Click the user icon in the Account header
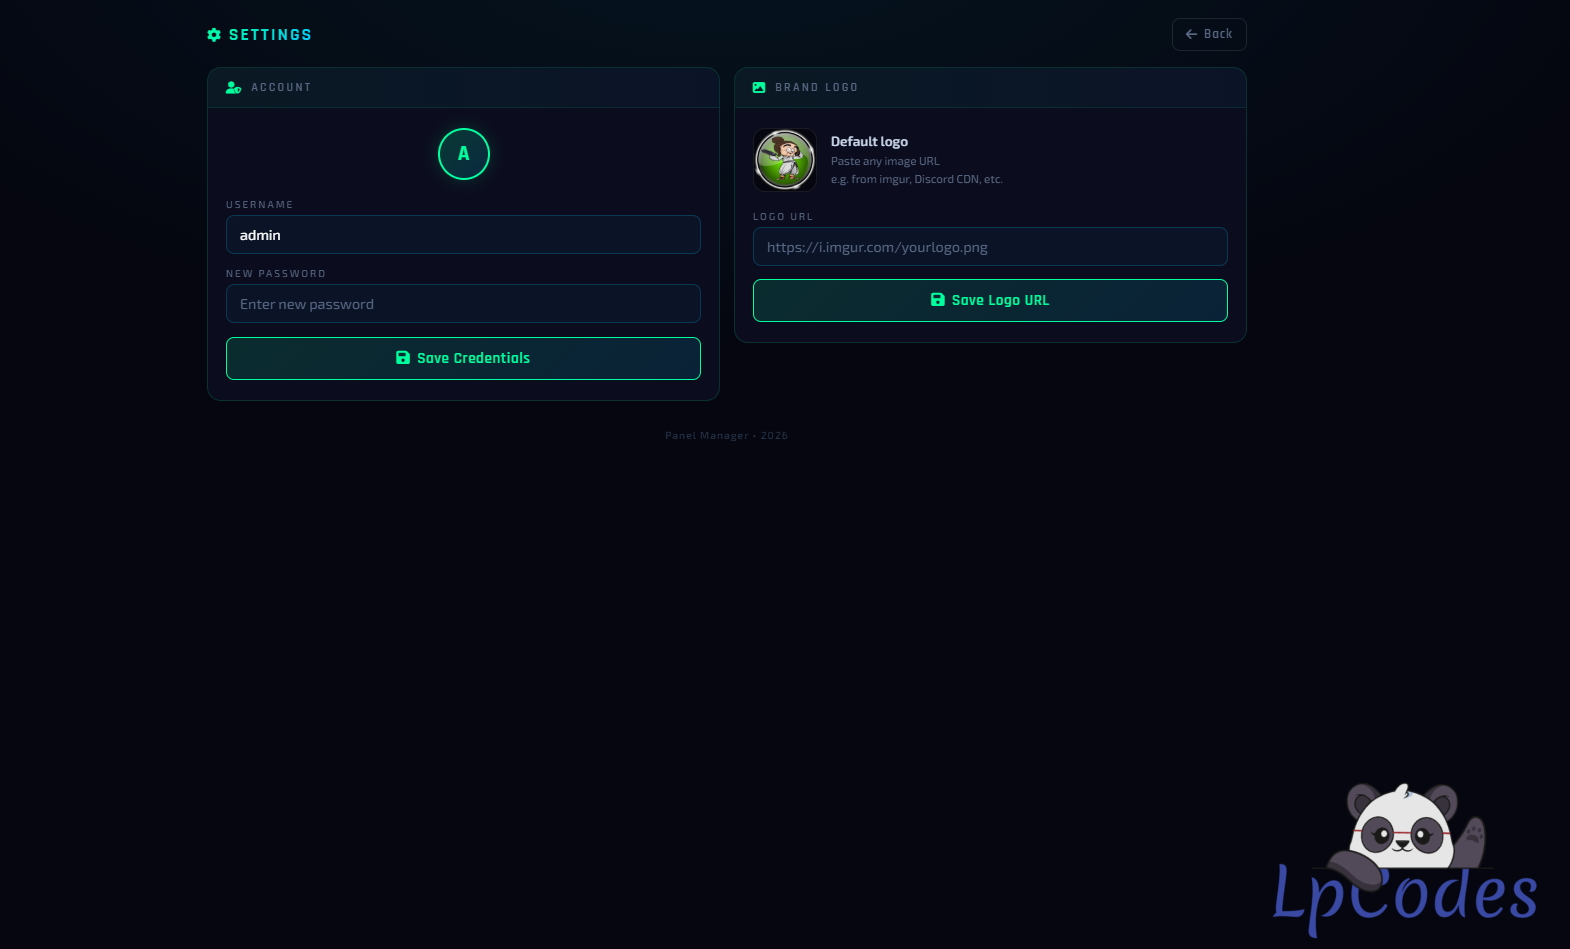Image resolution: width=1570 pixels, height=949 pixels. (233, 88)
